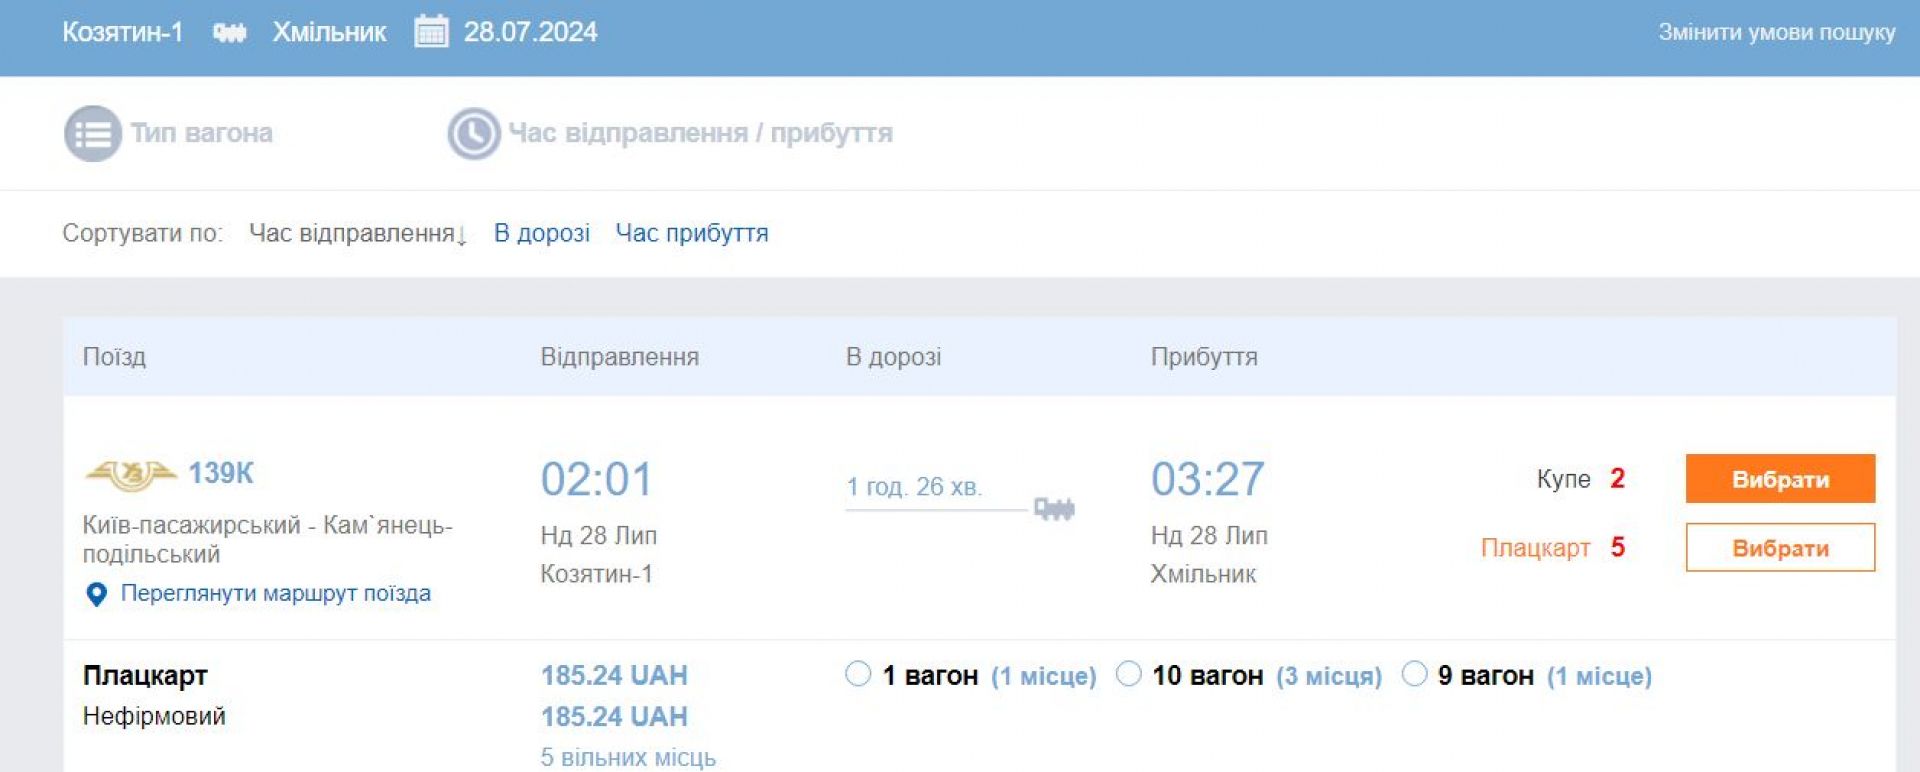1920x772 pixels.
Task: Click the train number 139К
Action: pos(221,473)
